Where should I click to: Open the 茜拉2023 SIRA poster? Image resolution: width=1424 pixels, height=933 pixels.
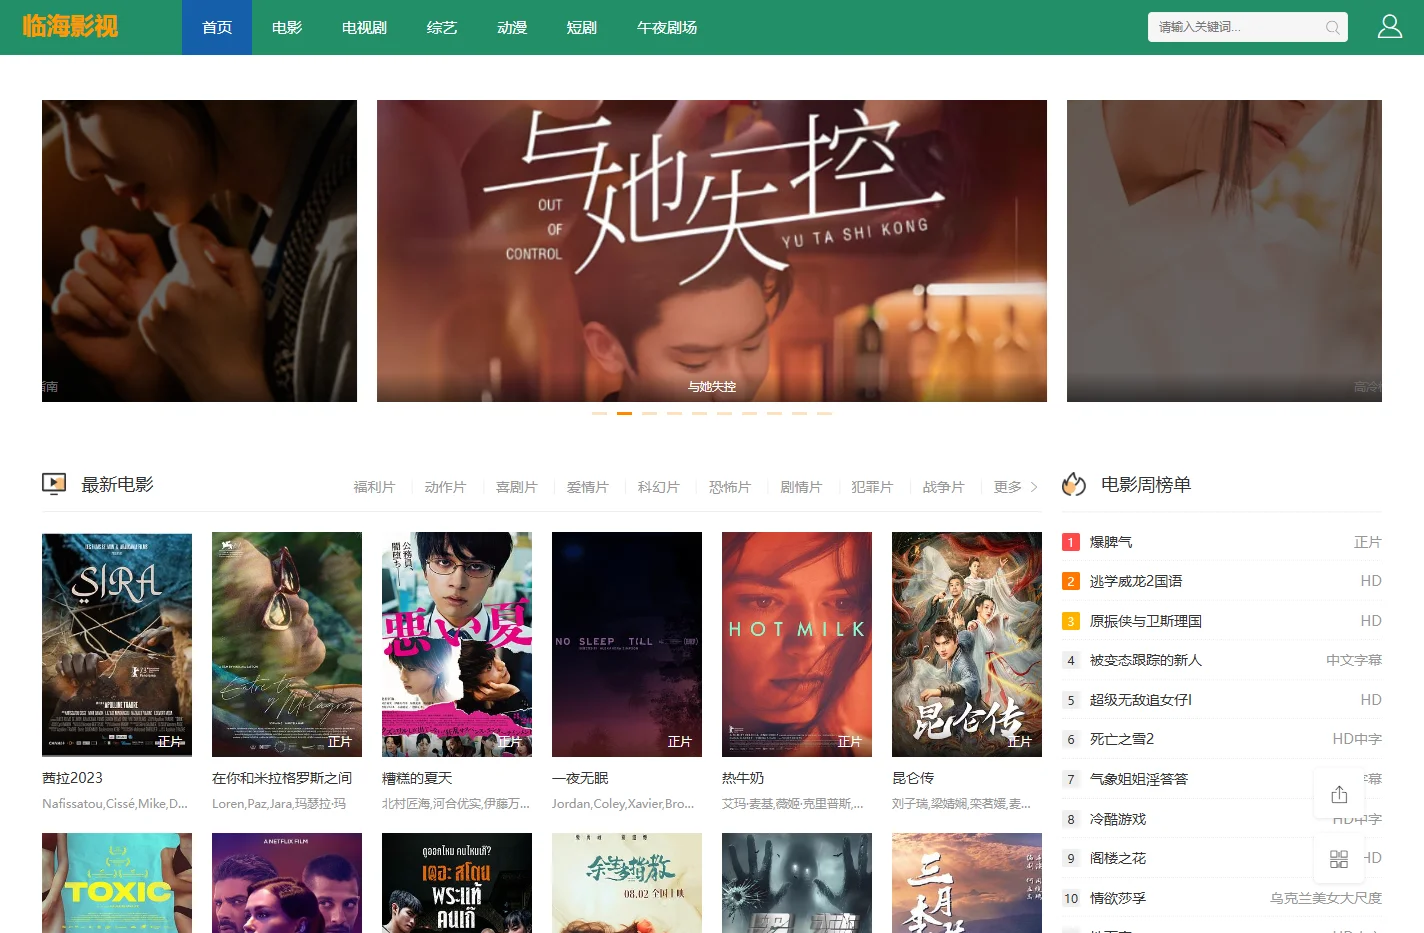pyautogui.click(x=117, y=644)
